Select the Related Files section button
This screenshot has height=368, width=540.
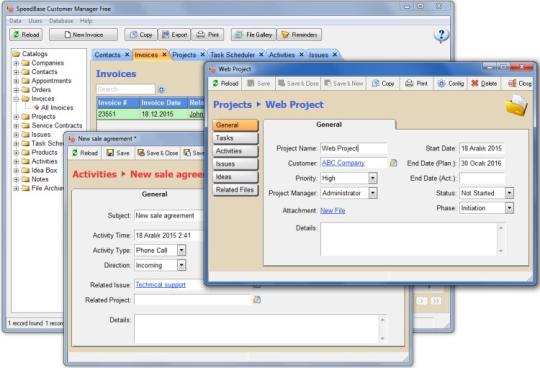tap(235, 190)
